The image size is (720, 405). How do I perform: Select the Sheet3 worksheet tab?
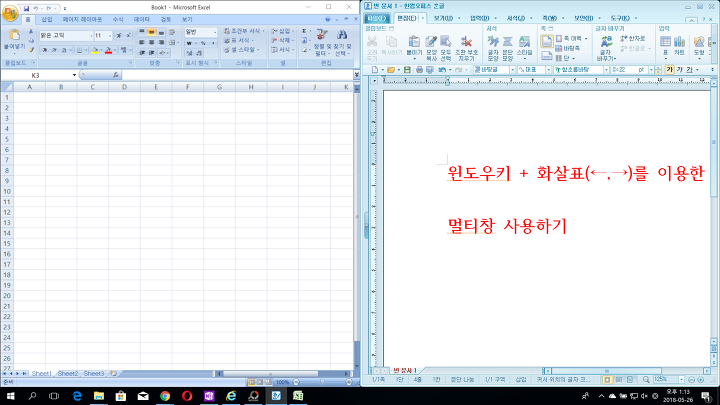(94, 373)
